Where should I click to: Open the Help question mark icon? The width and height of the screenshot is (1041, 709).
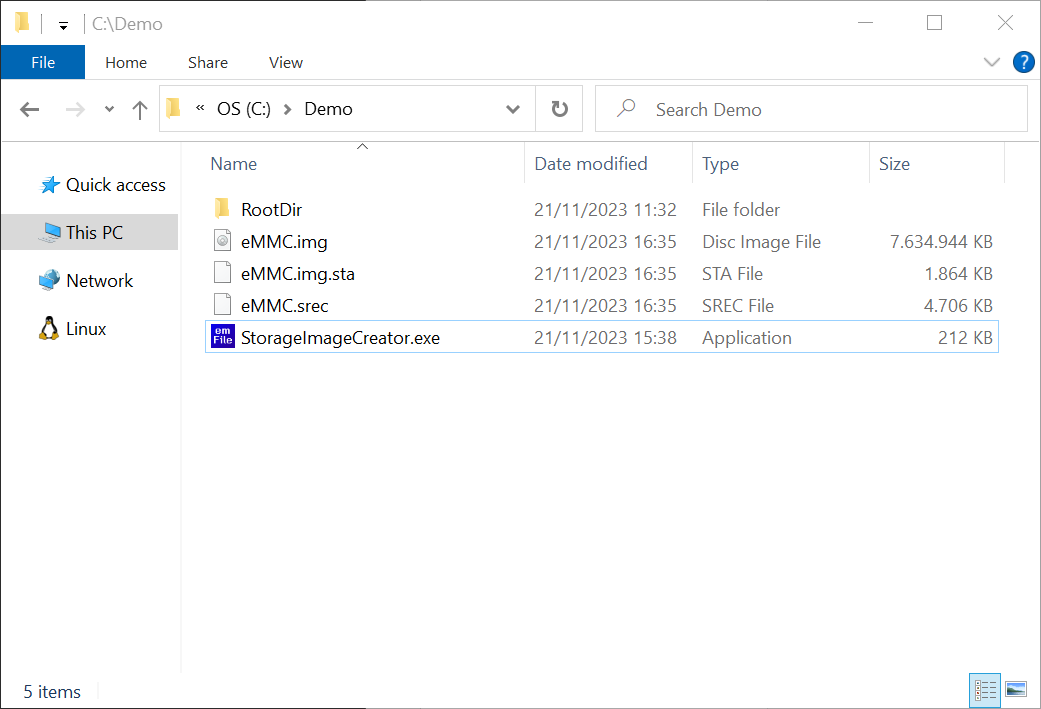click(1023, 62)
